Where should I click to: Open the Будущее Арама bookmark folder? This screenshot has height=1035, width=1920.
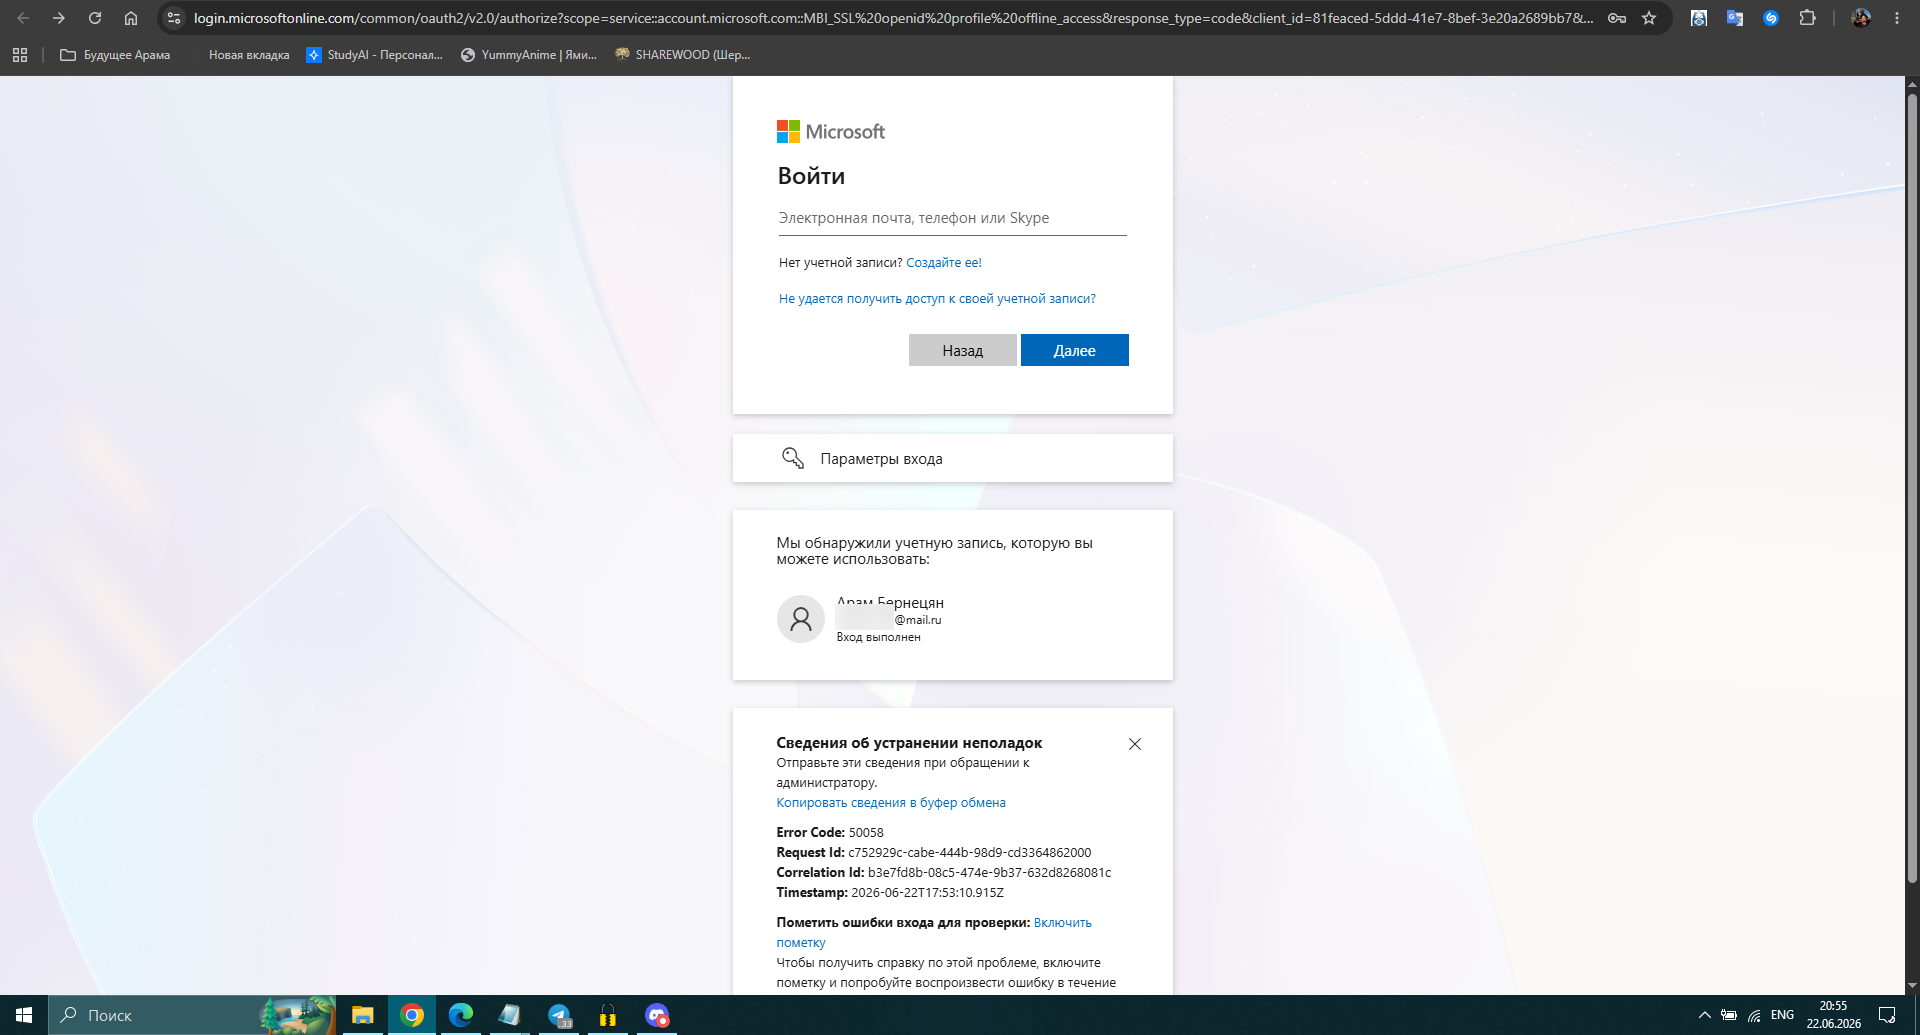coord(115,55)
